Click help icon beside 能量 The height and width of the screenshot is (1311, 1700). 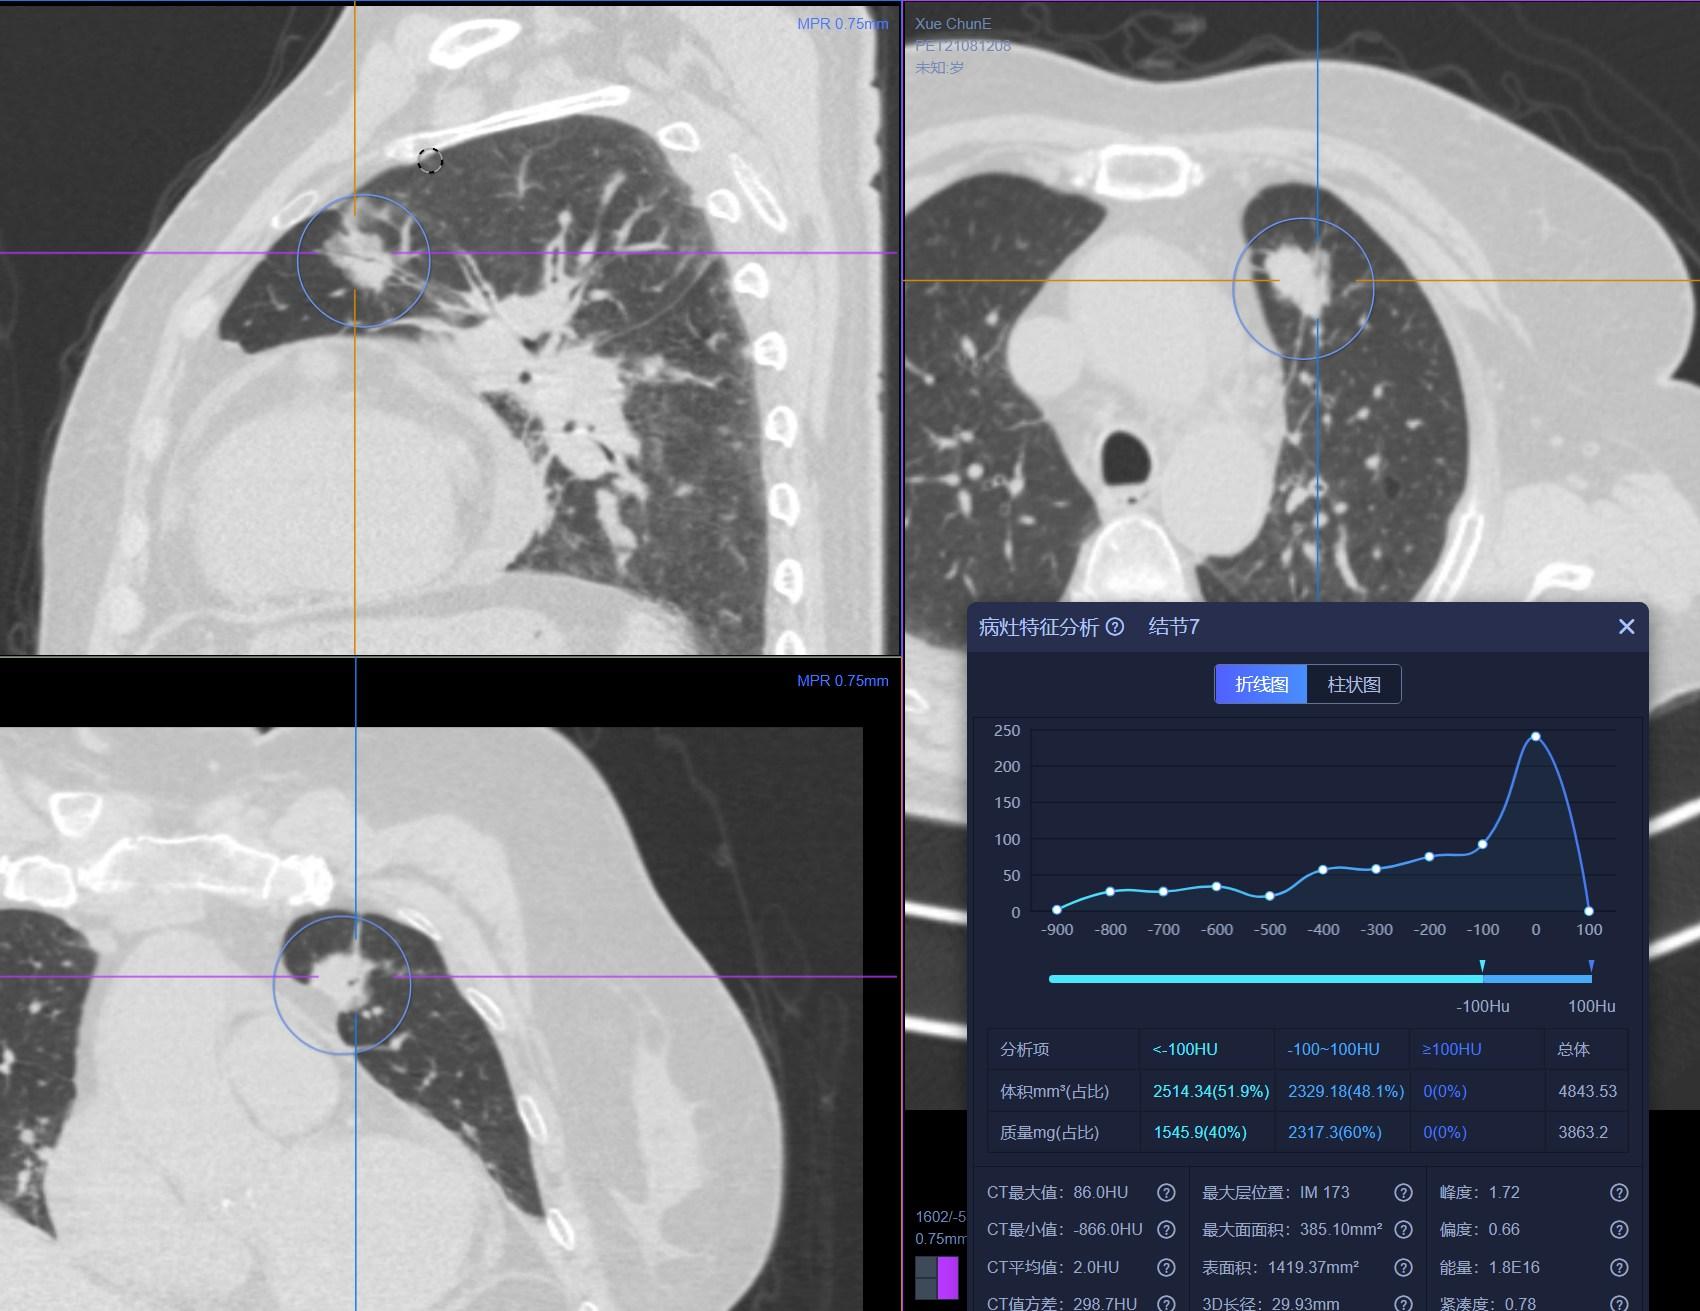pyautogui.click(x=1619, y=1267)
